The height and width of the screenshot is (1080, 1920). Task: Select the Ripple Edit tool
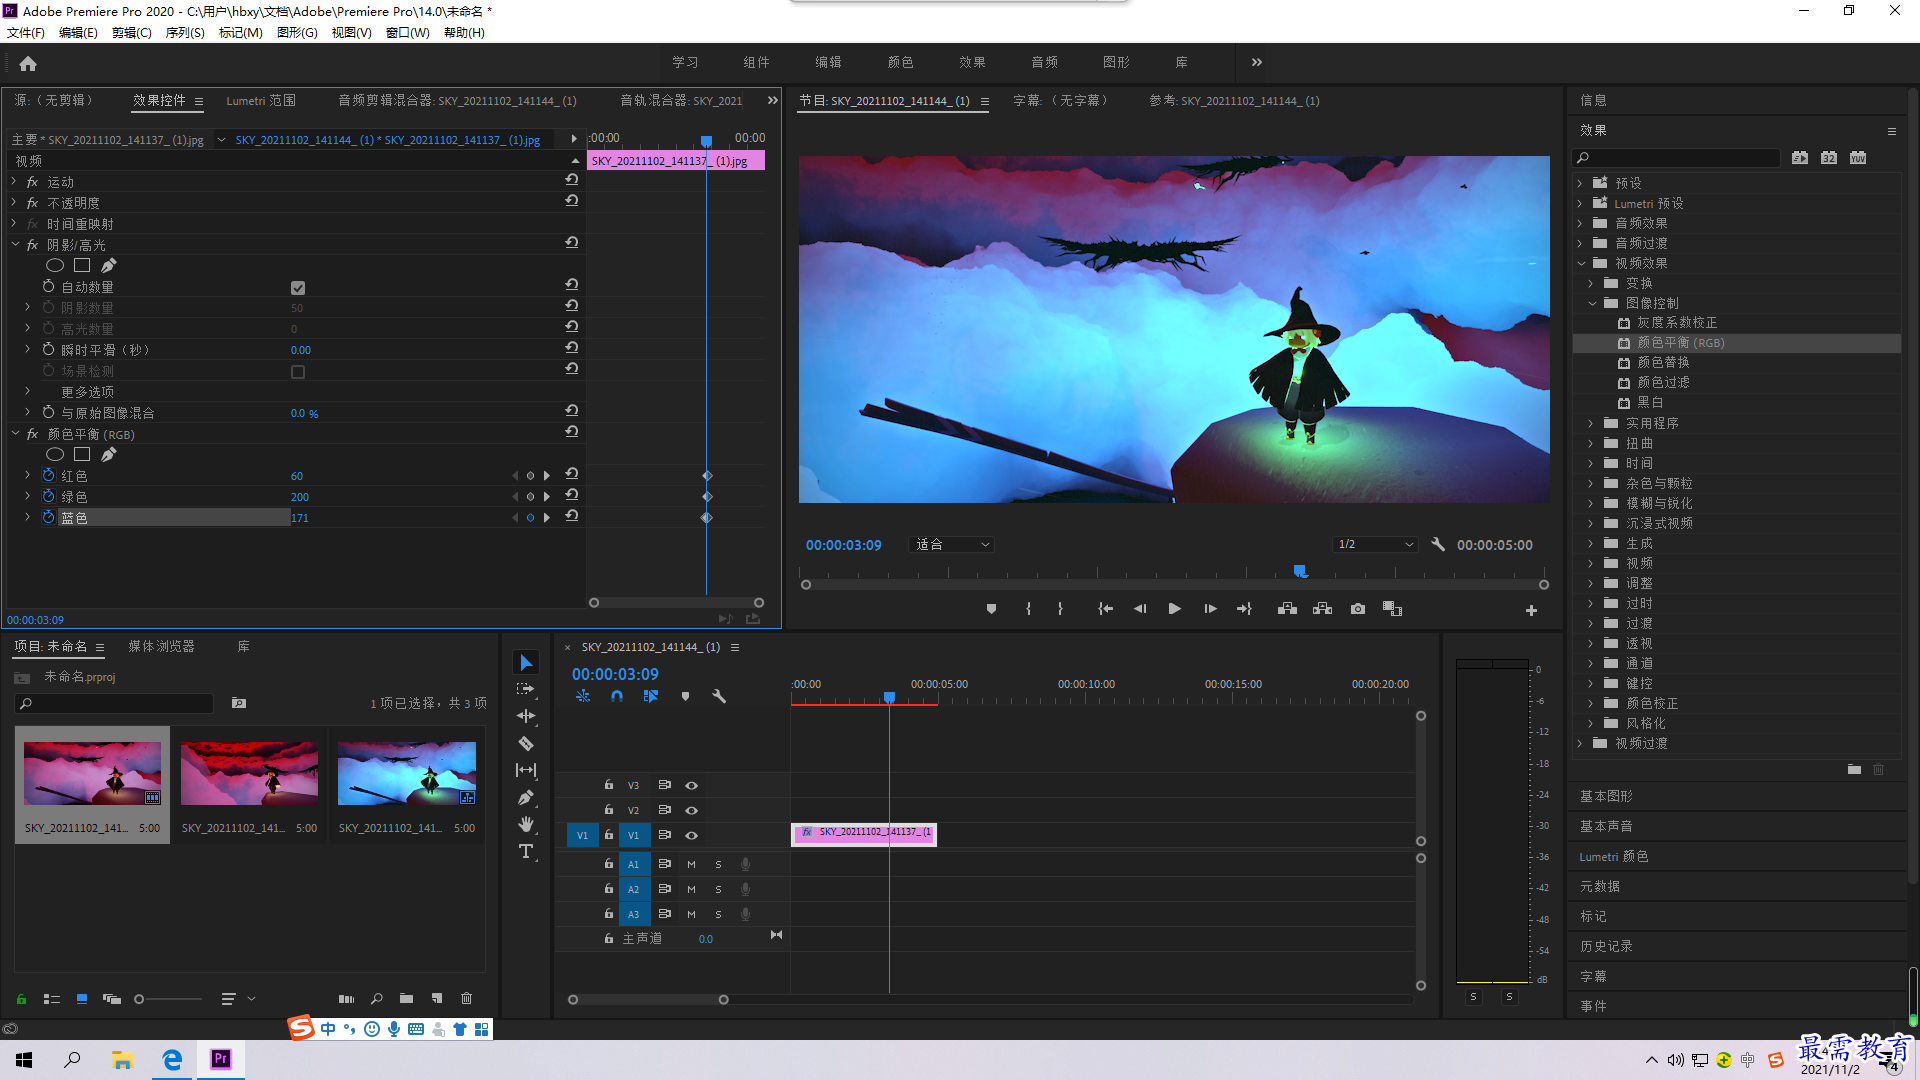pyautogui.click(x=526, y=716)
